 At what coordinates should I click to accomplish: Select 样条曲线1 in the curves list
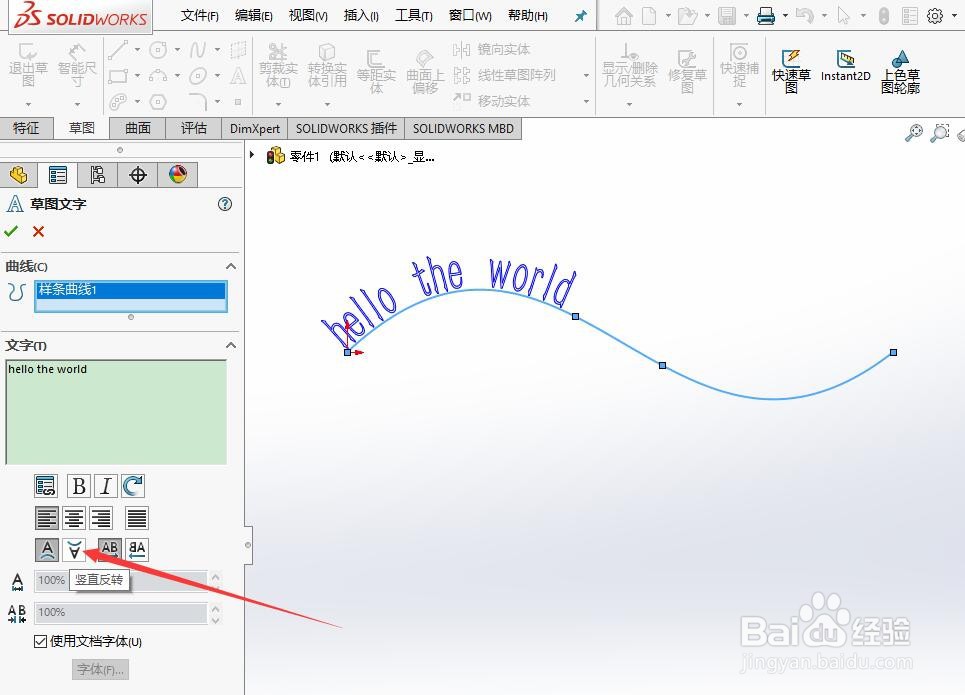point(130,289)
